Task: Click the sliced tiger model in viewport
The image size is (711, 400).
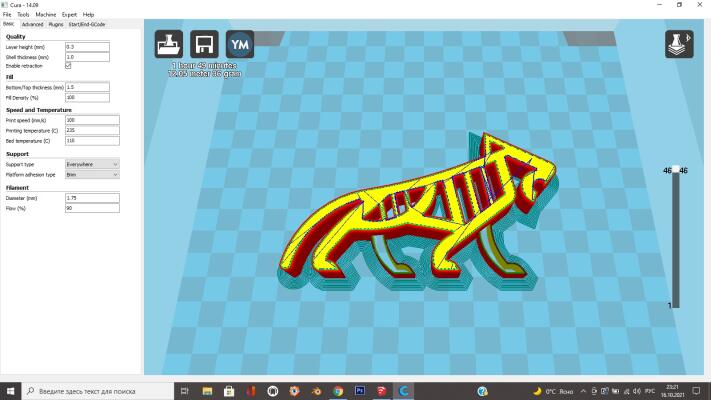Action: [417, 213]
